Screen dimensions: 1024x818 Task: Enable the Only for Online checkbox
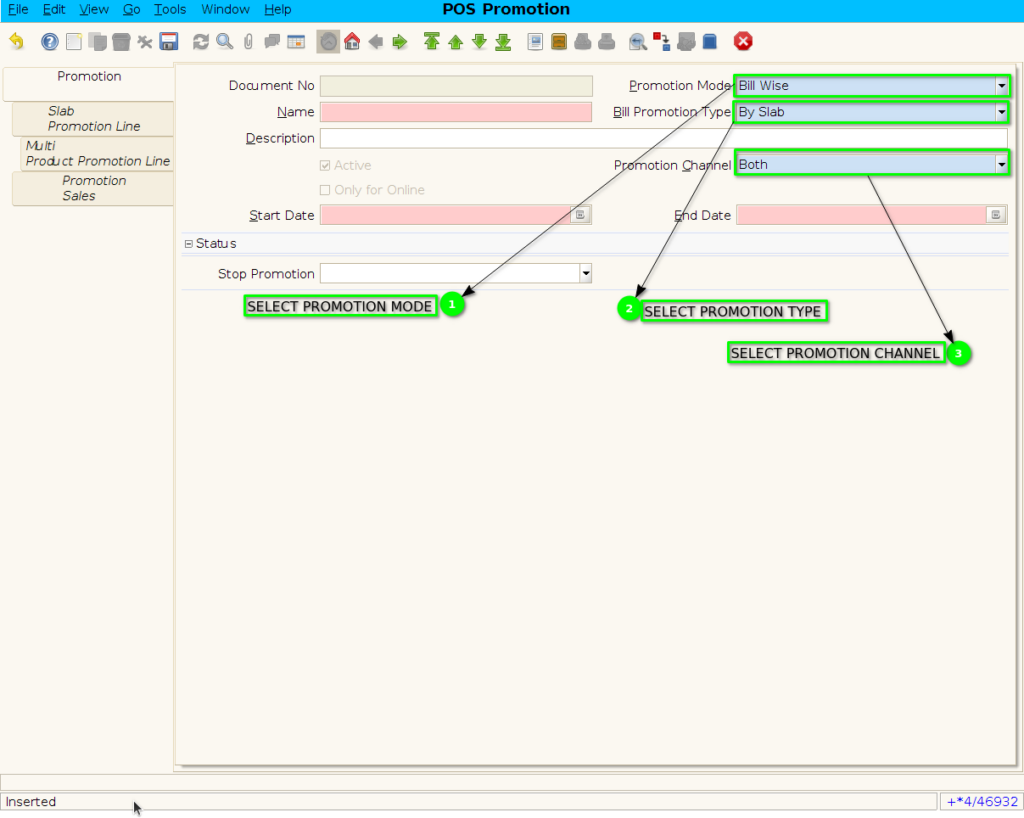pyautogui.click(x=325, y=190)
